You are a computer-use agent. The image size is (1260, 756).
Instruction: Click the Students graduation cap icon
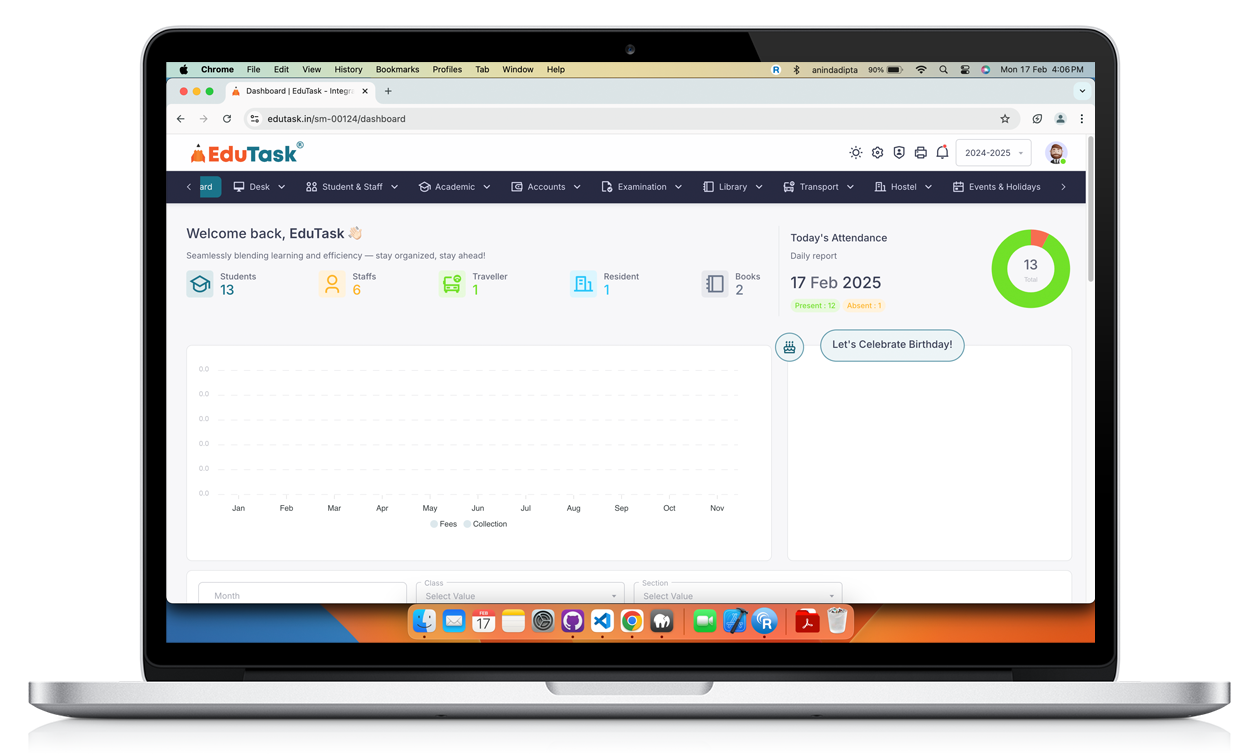200,284
